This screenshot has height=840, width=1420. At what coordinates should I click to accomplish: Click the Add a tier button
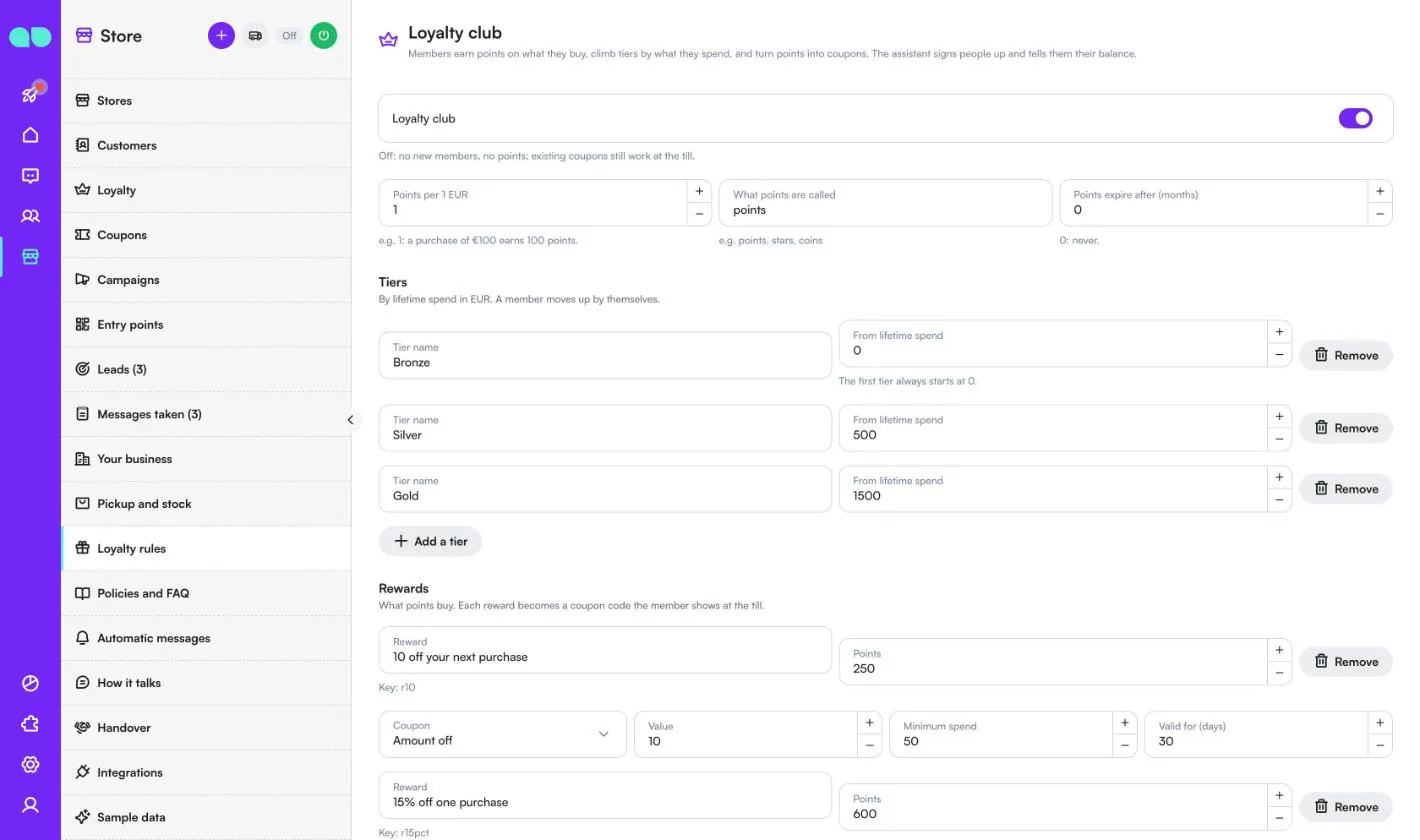430,541
